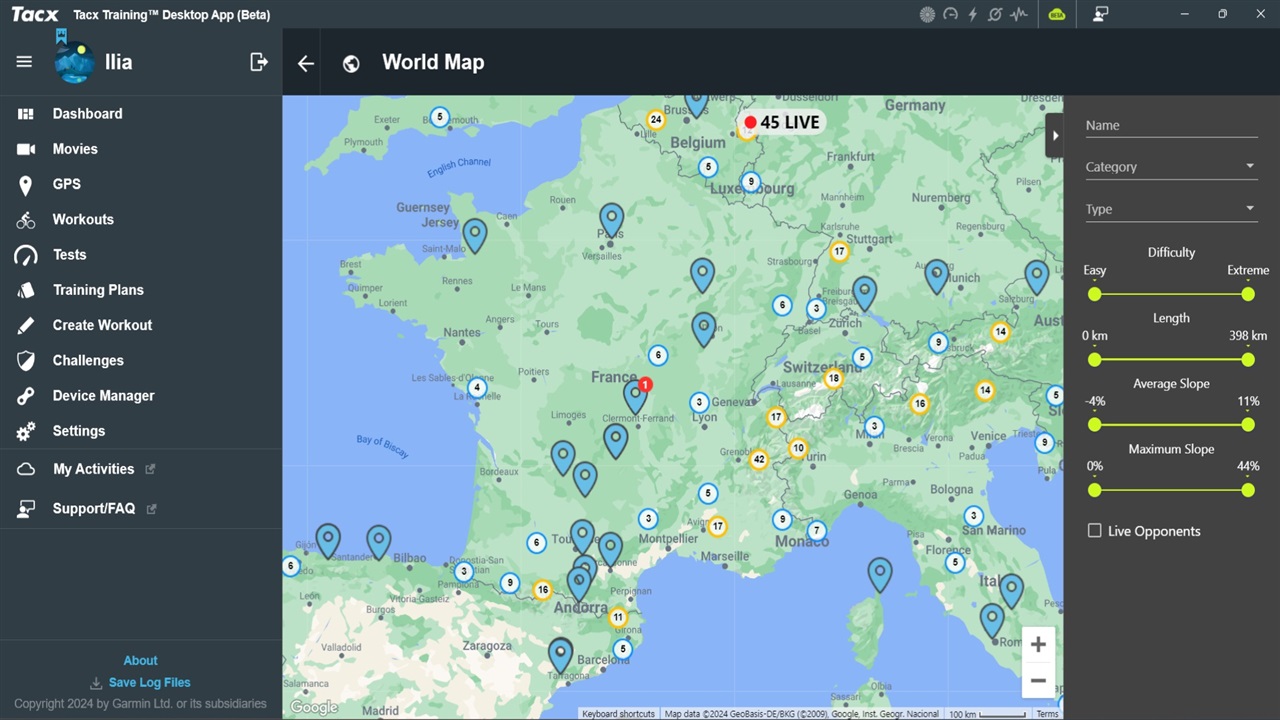Screen dimensions: 1280x720
Task: Click the Average Slope 11% handle
Action: [x=1248, y=425]
